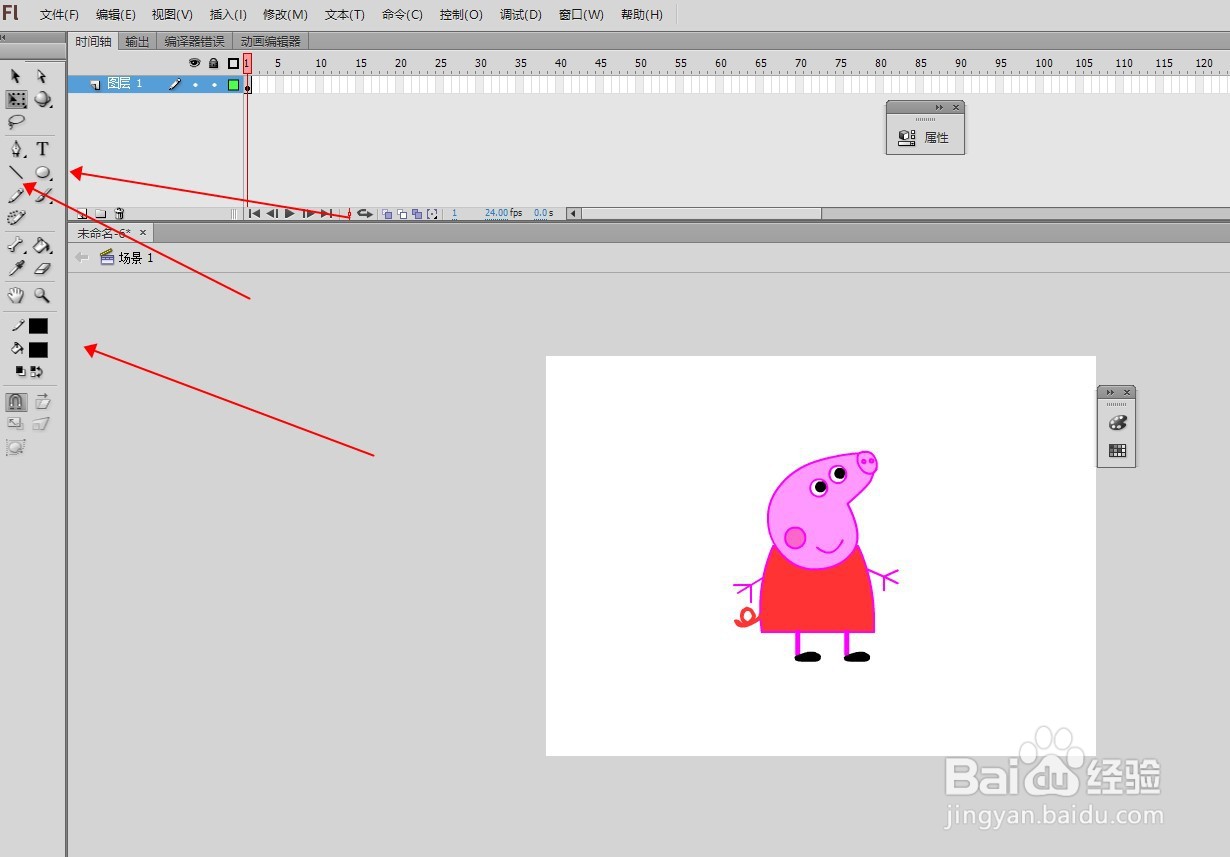Open the 视图(V) menu
Viewport: 1230px width, 857px height.
click(172, 15)
